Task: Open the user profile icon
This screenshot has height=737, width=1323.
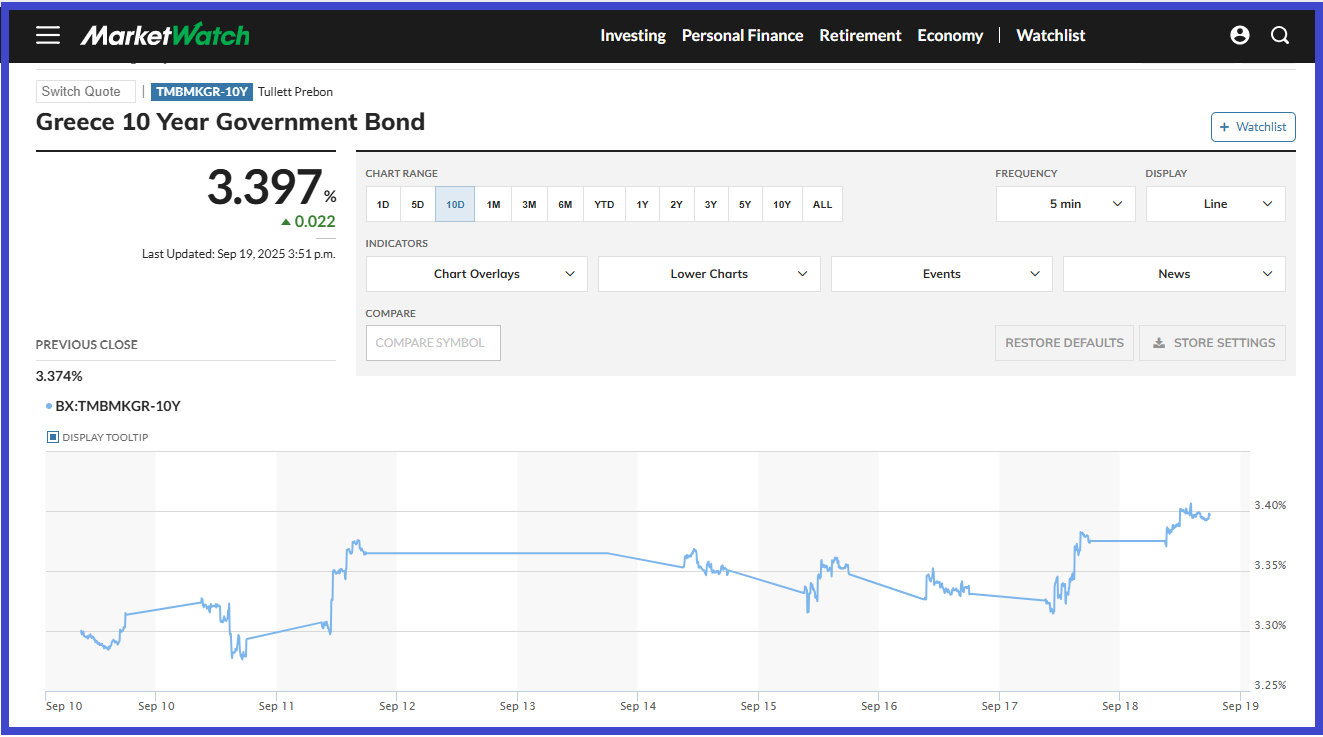Action: pos(1240,35)
